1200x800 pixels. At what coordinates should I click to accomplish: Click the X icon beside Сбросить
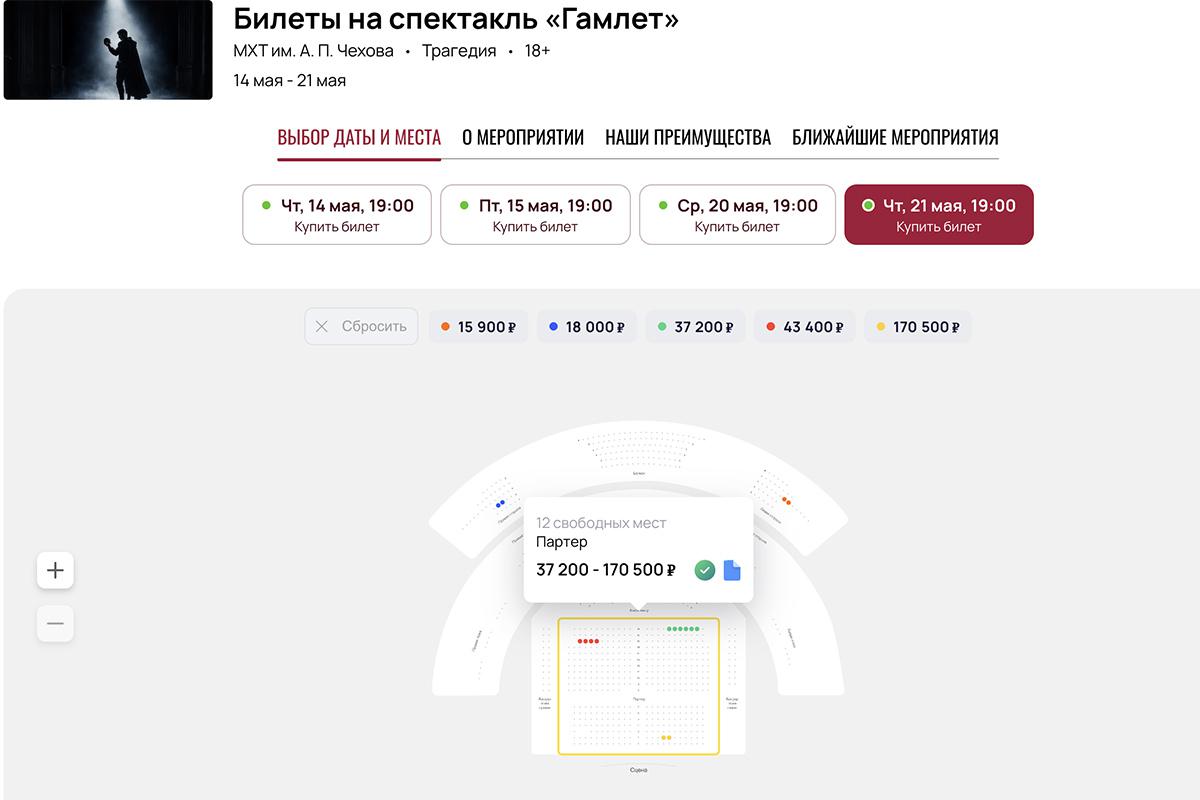(321, 326)
